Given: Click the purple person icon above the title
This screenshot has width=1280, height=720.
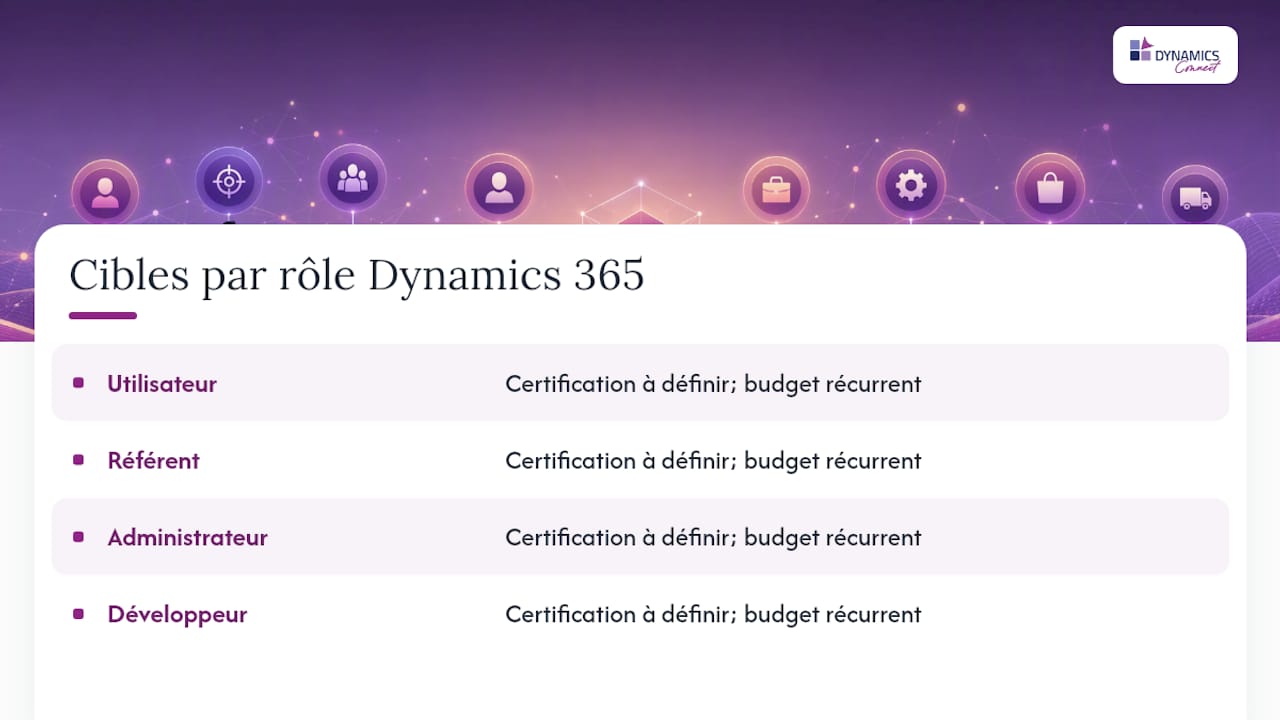Looking at the screenshot, I should [499, 187].
